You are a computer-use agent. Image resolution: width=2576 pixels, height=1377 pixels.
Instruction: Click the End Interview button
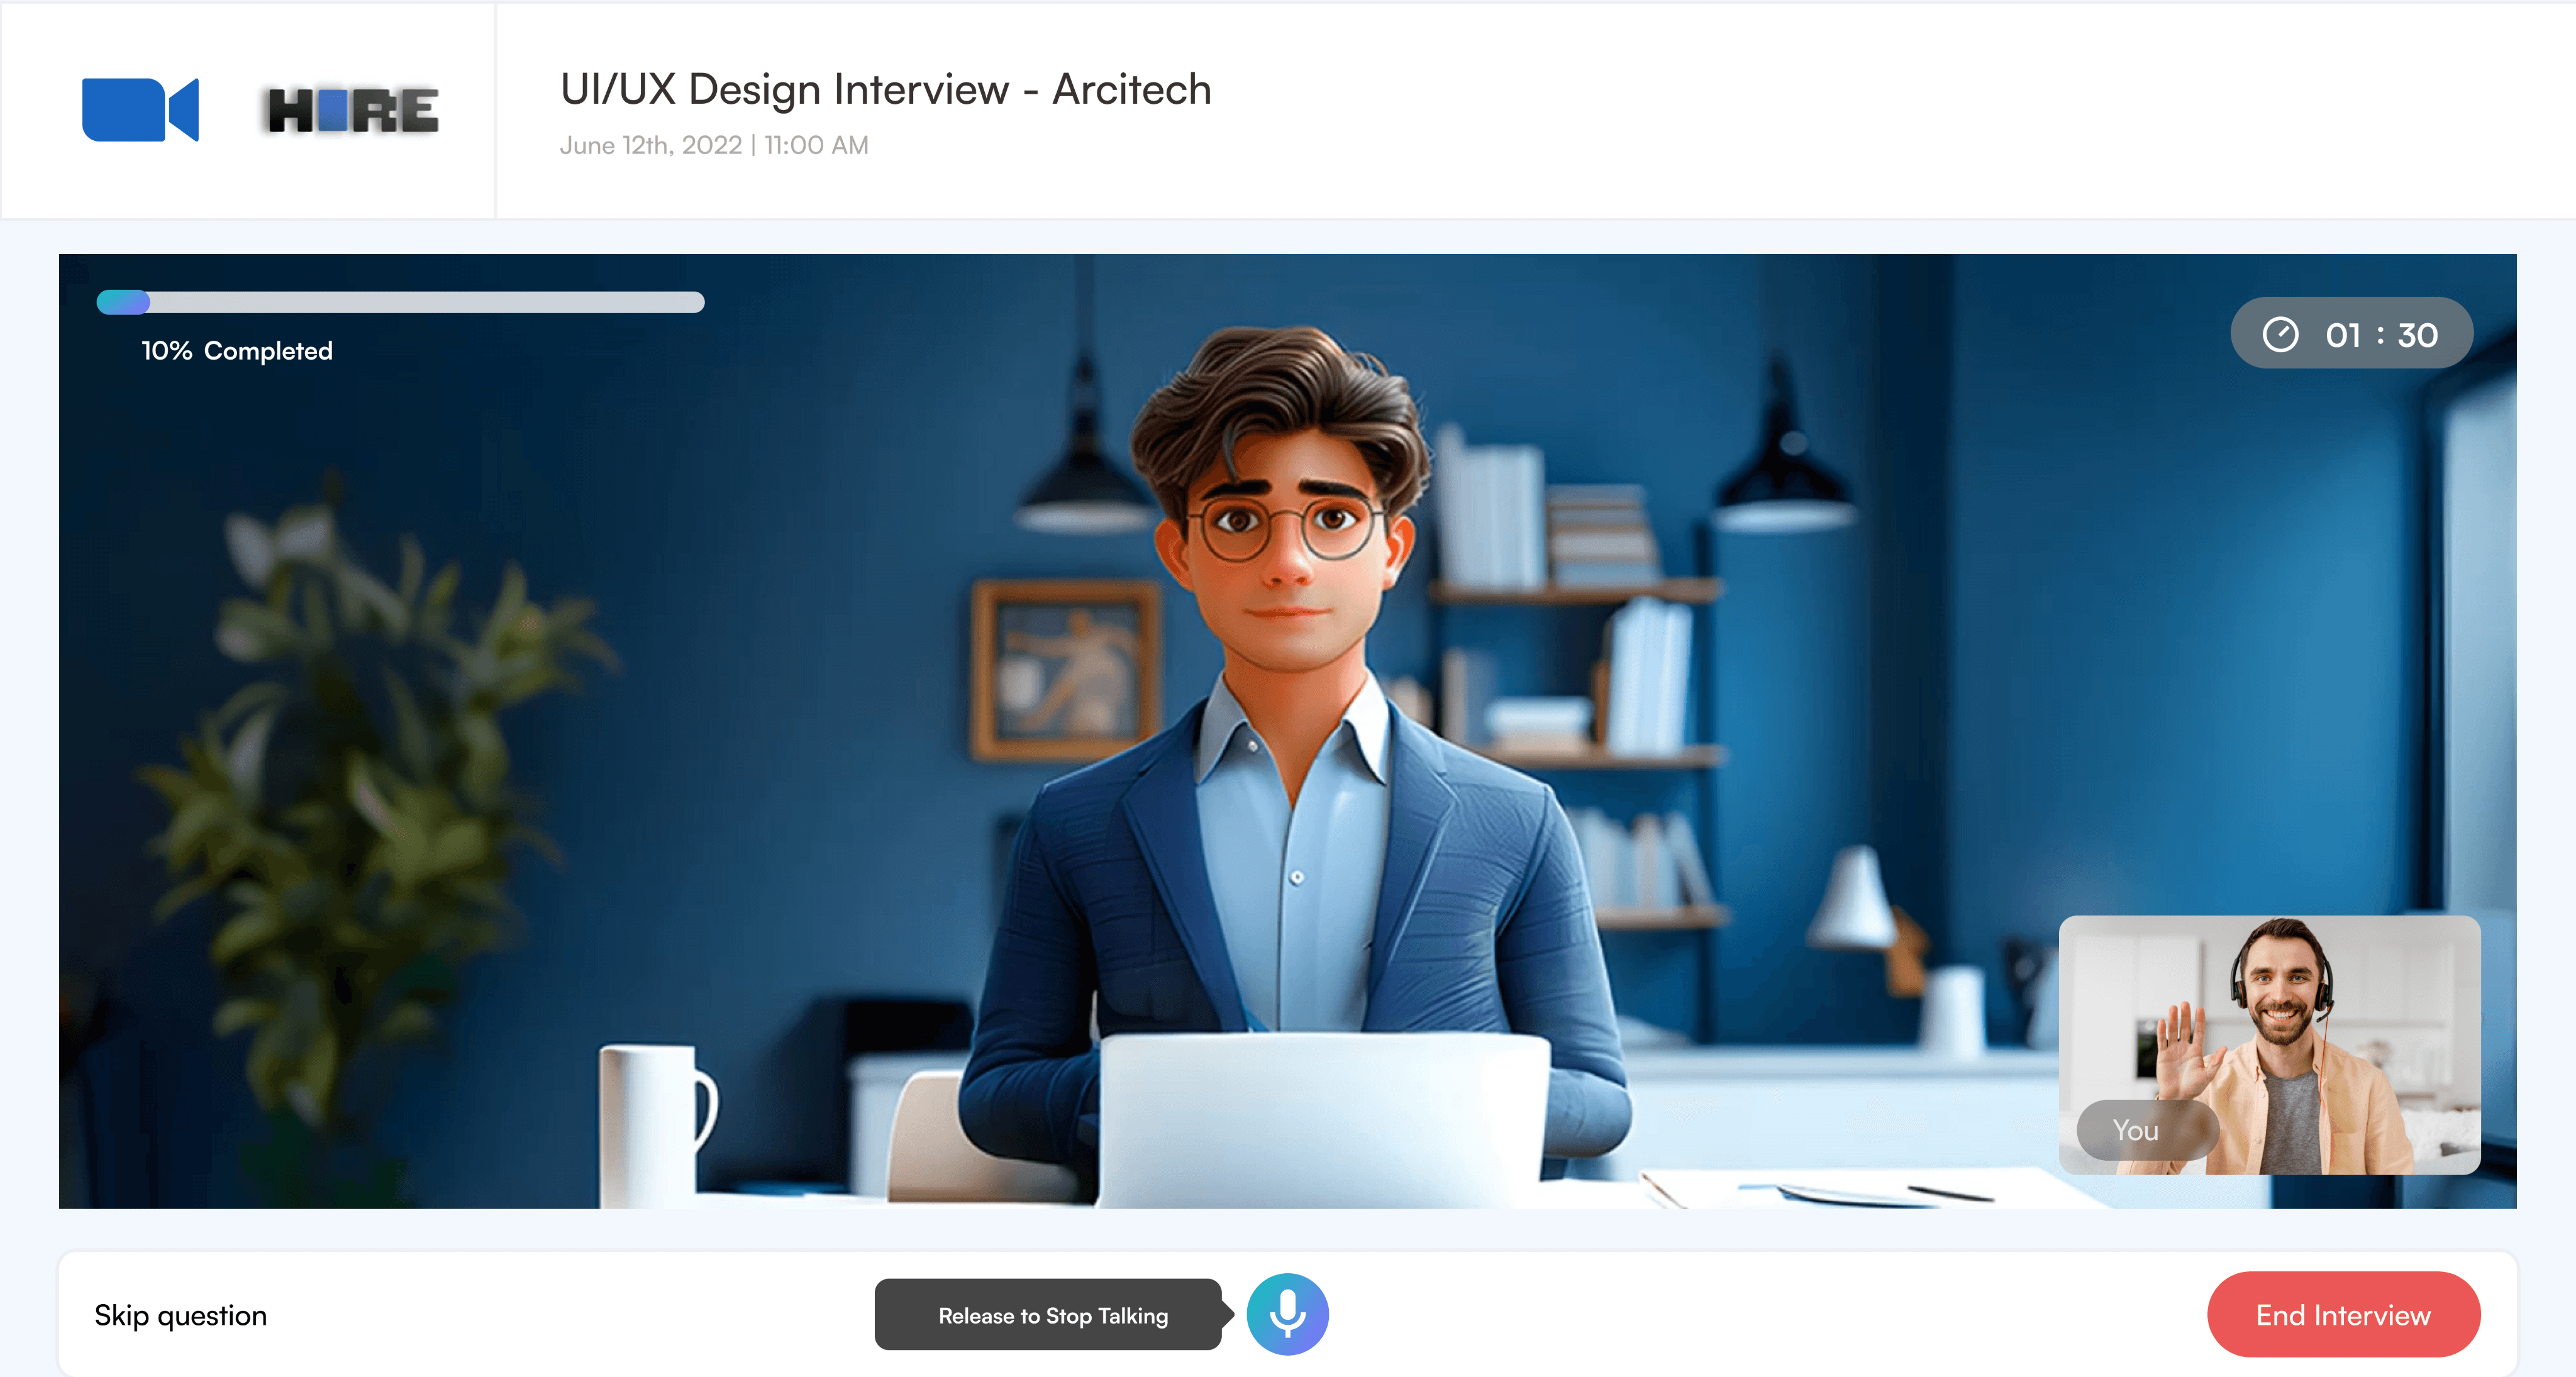click(x=2343, y=1314)
